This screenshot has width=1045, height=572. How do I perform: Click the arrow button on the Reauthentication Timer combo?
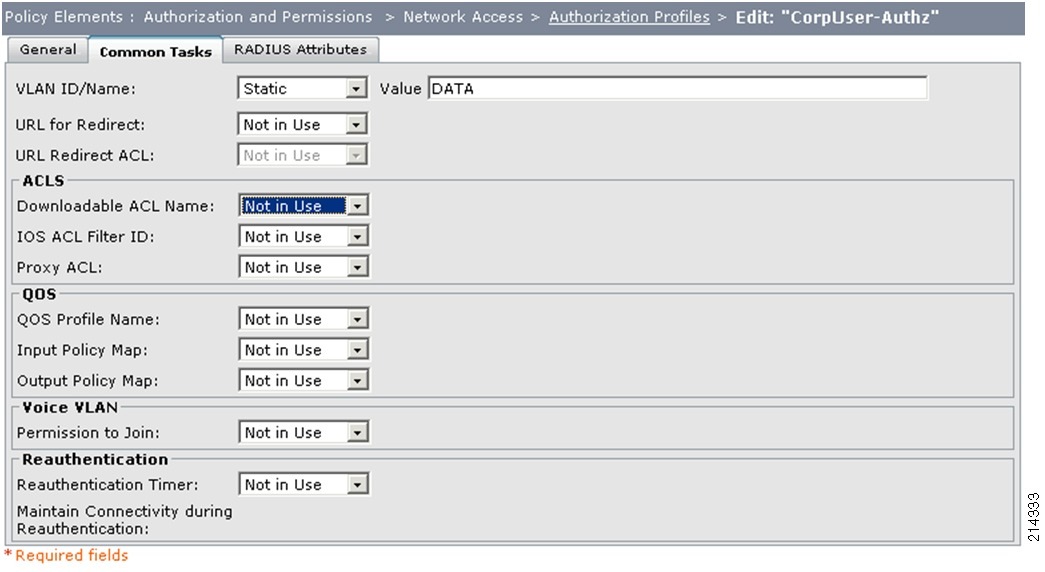(357, 485)
